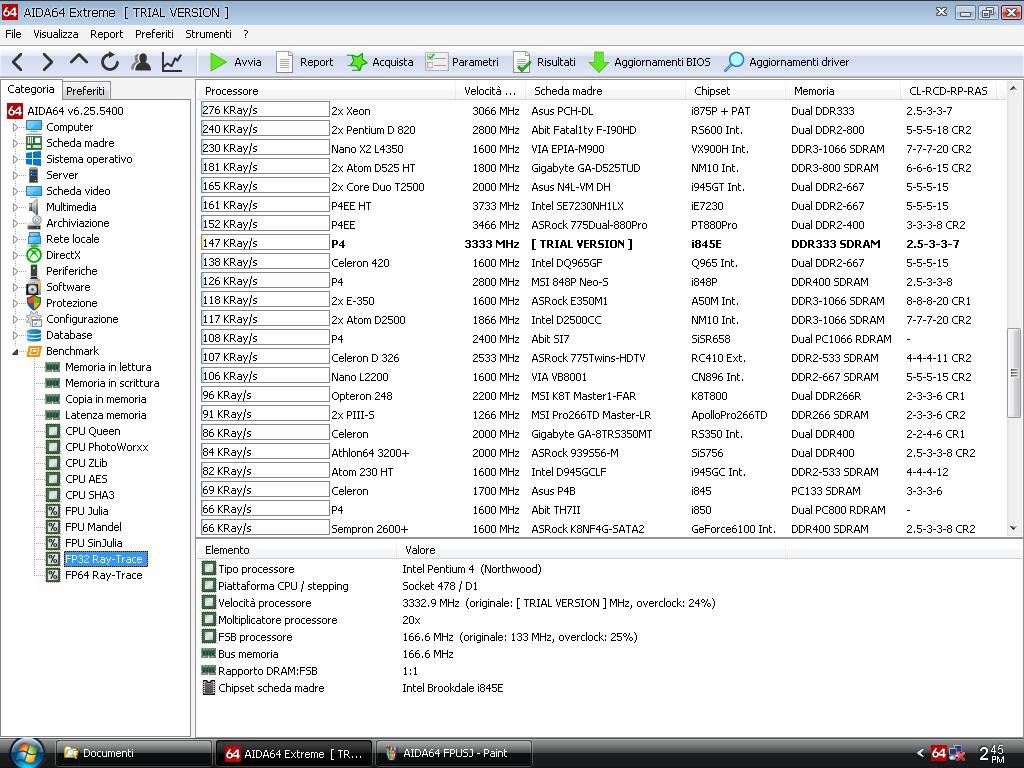Image resolution: width=1024 pixels, height=768 pixels.
Task: Expand the Scheda madre tree node
Action: click(15, 143)
